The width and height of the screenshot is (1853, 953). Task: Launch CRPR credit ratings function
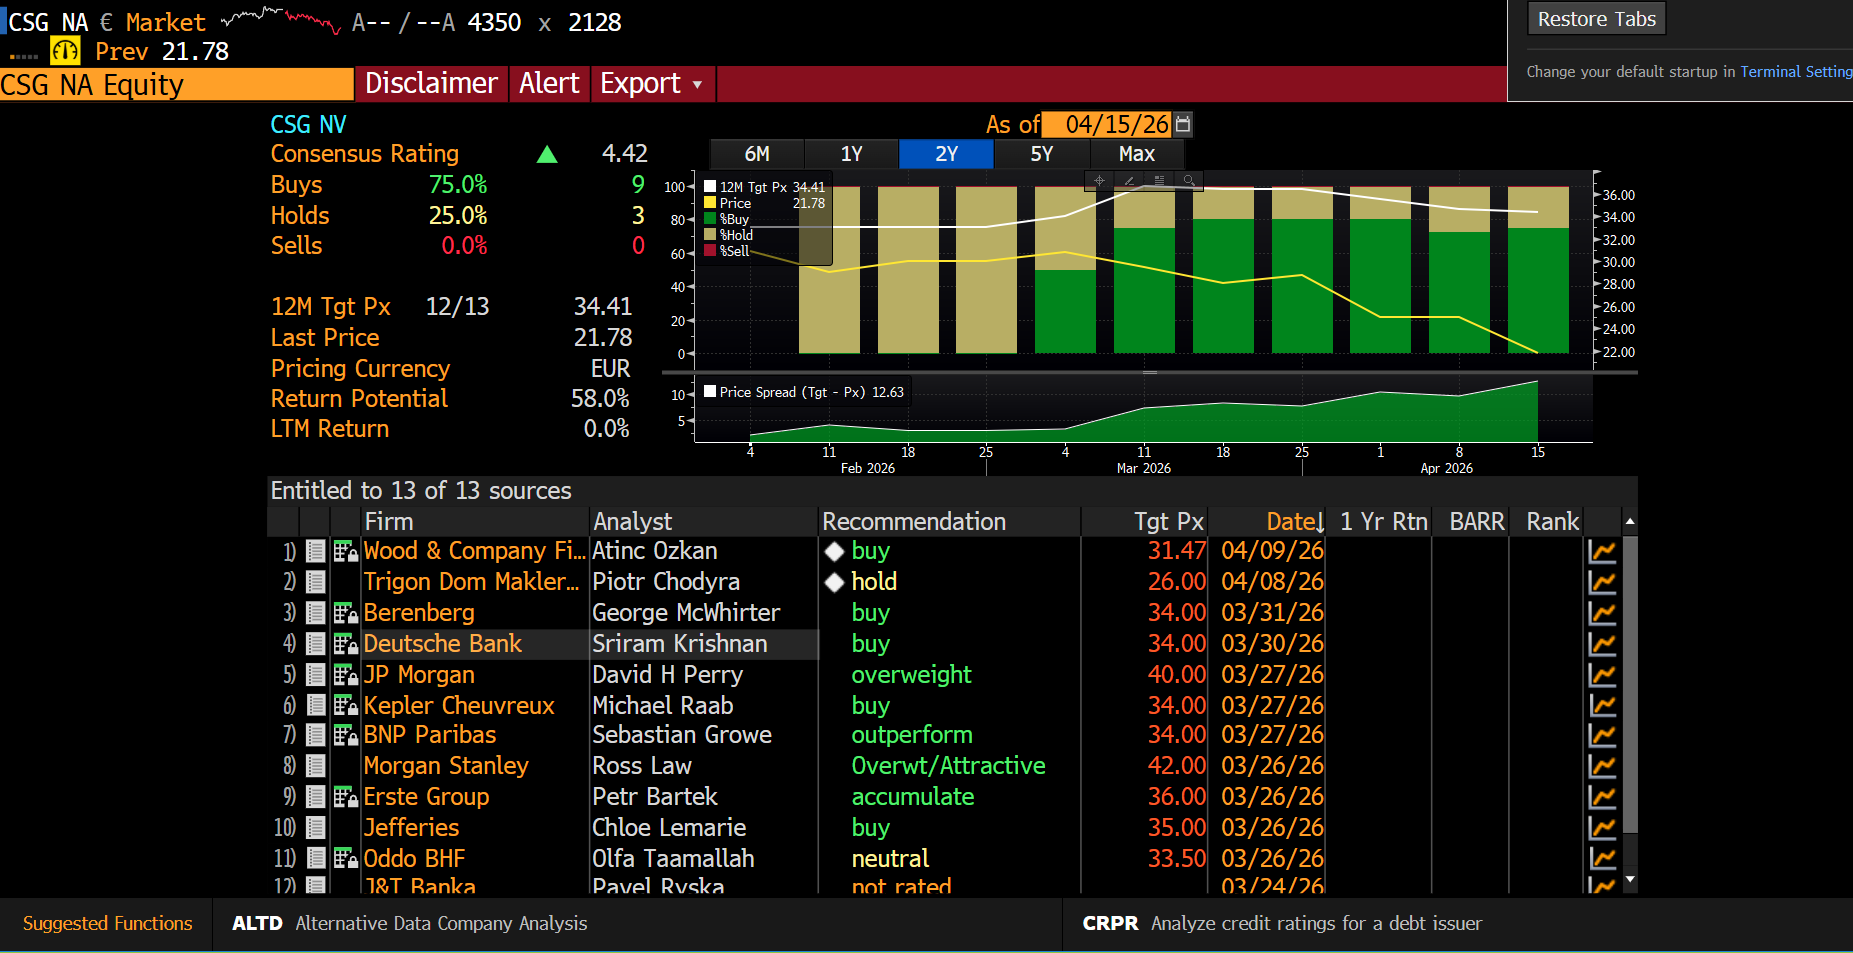1282,924
